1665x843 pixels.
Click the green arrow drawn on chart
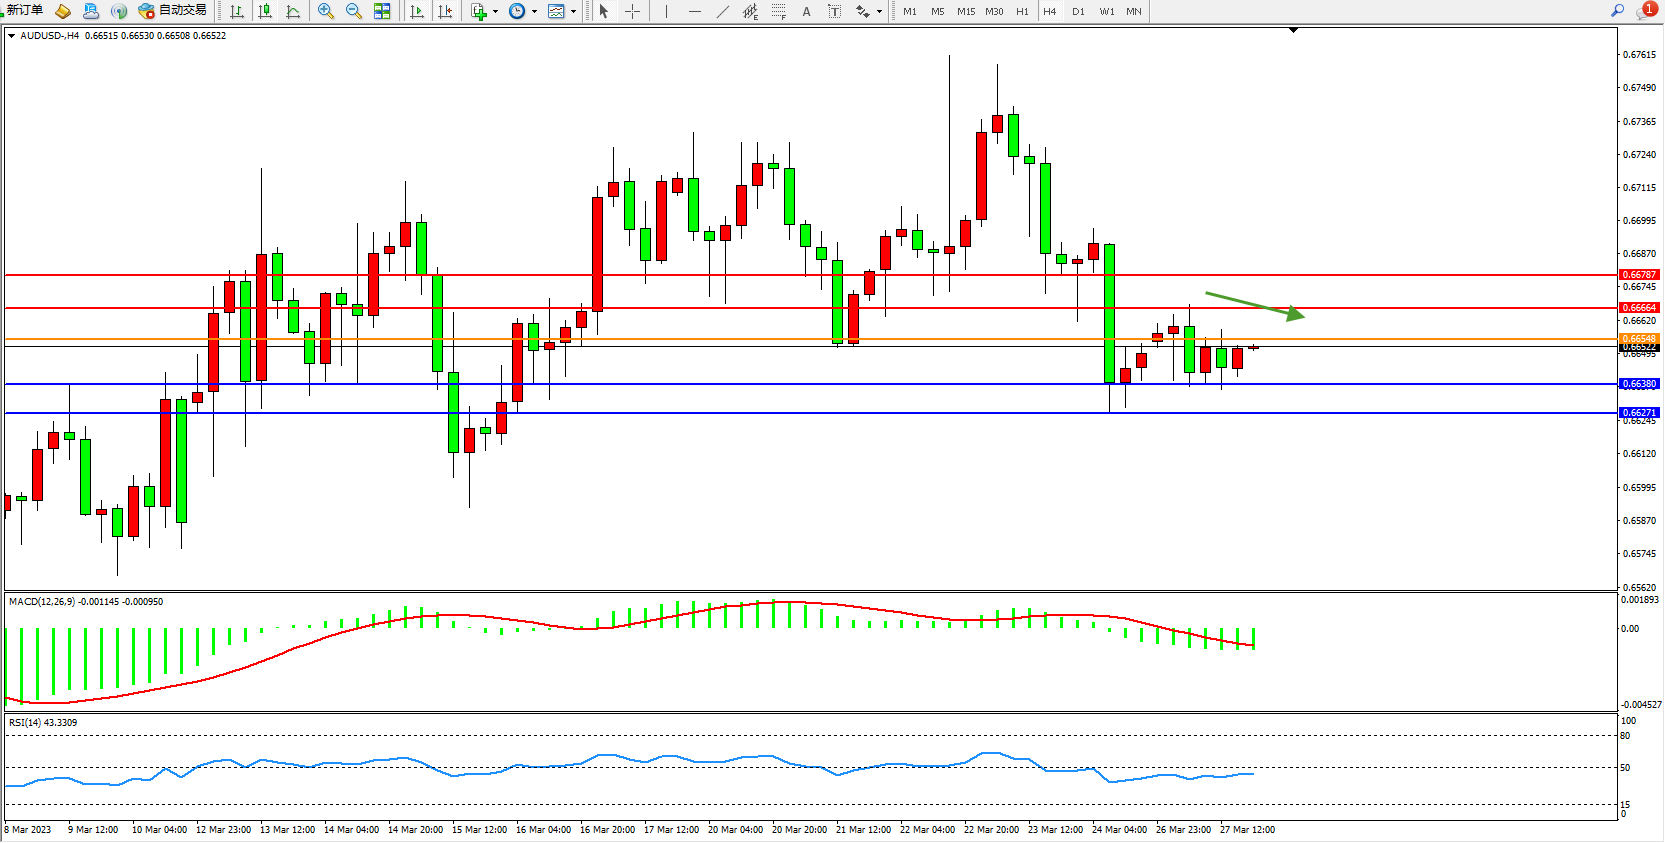point(1254,304)
